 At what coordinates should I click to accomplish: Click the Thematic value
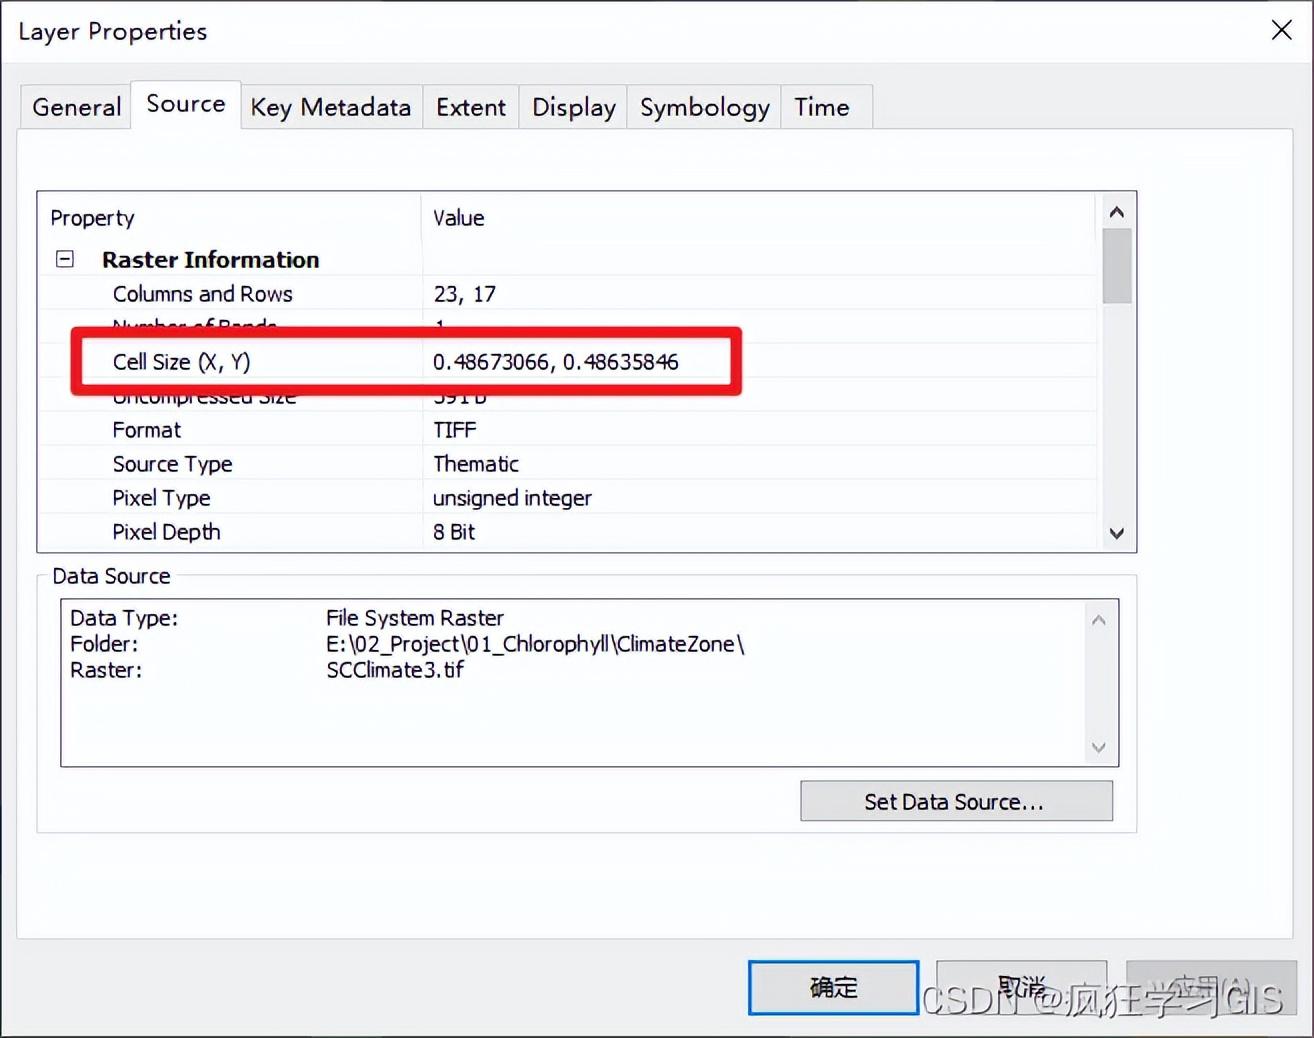[x=476, y=464]
